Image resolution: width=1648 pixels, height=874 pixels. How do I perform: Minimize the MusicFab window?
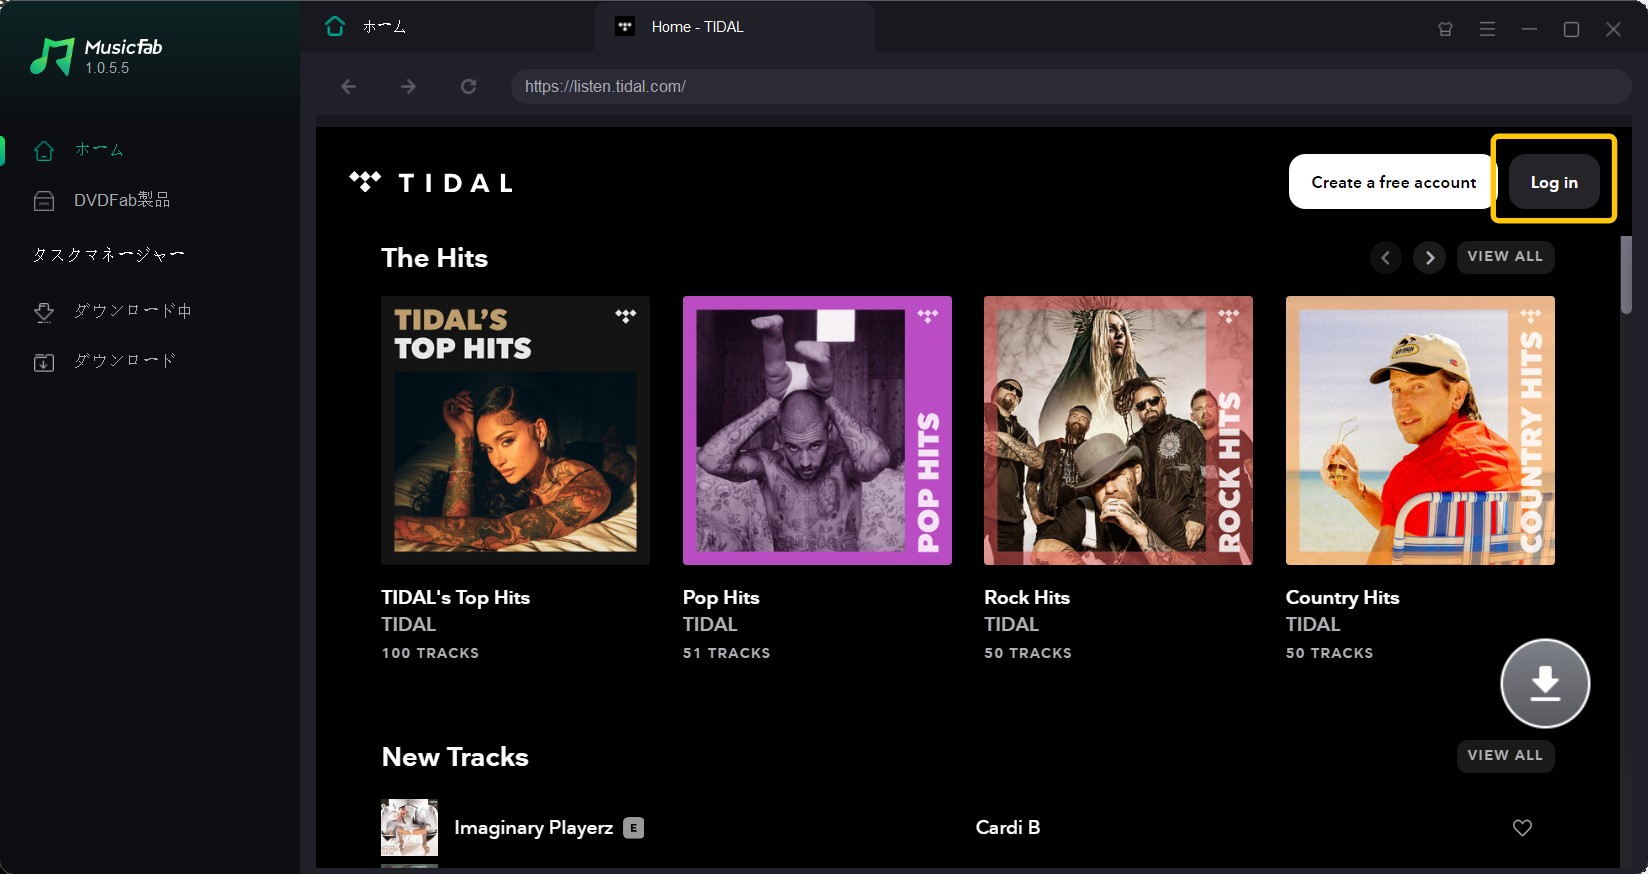pyautogui.click(x=1529, y=29)
